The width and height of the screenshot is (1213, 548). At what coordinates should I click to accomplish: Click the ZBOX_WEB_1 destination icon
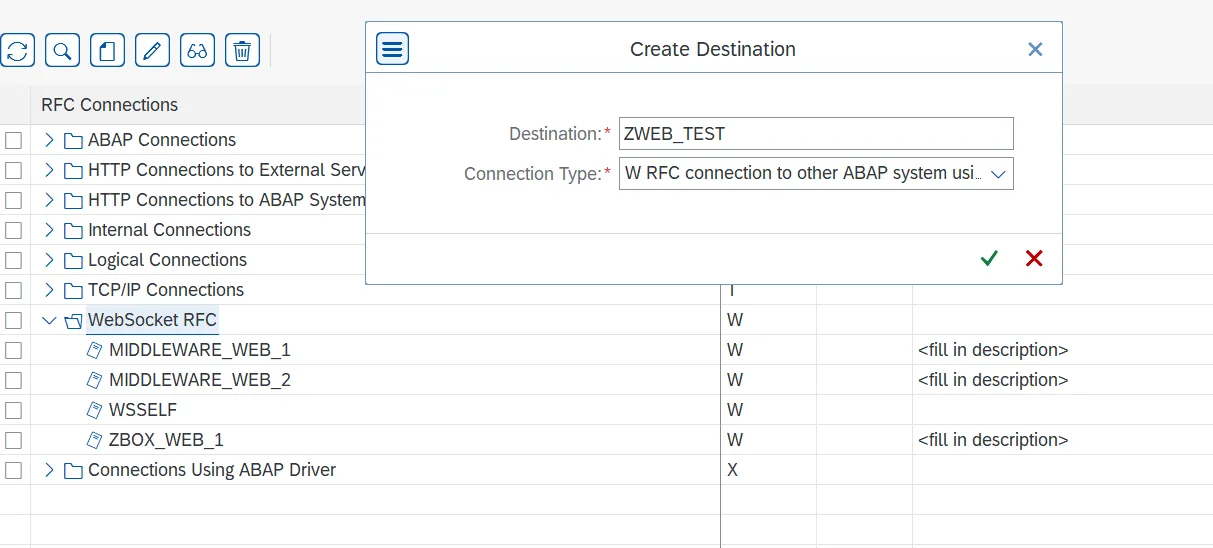click(x=94, y=440)
